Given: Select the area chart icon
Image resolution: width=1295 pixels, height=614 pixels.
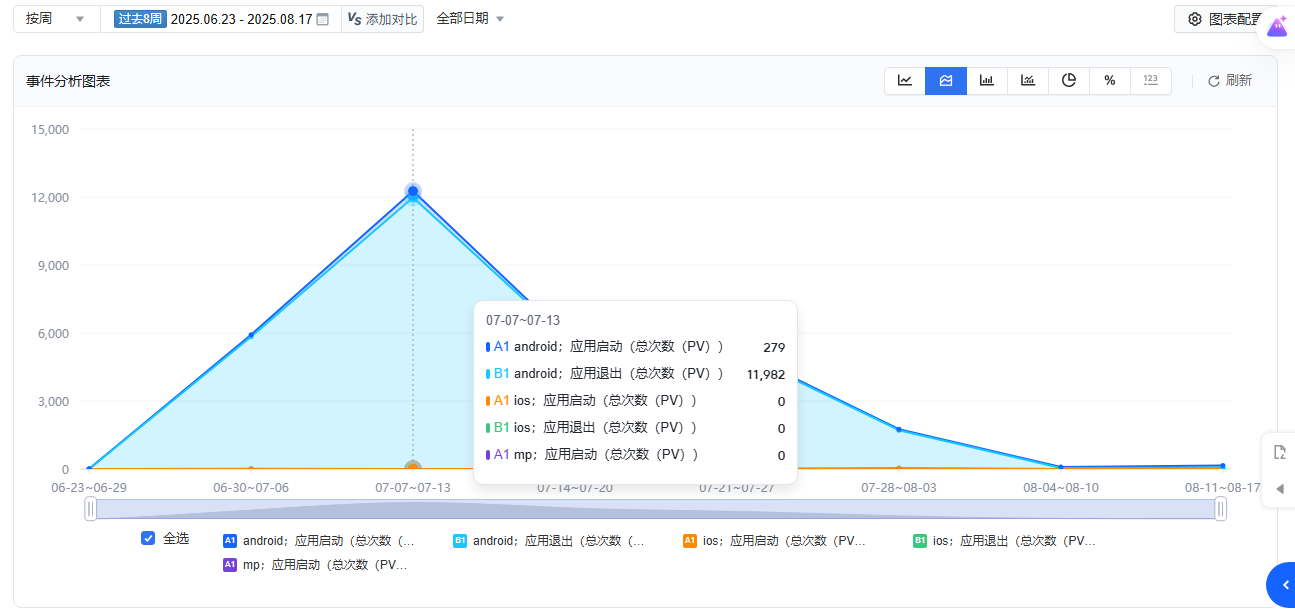Looking at the screenshot, I should click(x=946, y=81).
